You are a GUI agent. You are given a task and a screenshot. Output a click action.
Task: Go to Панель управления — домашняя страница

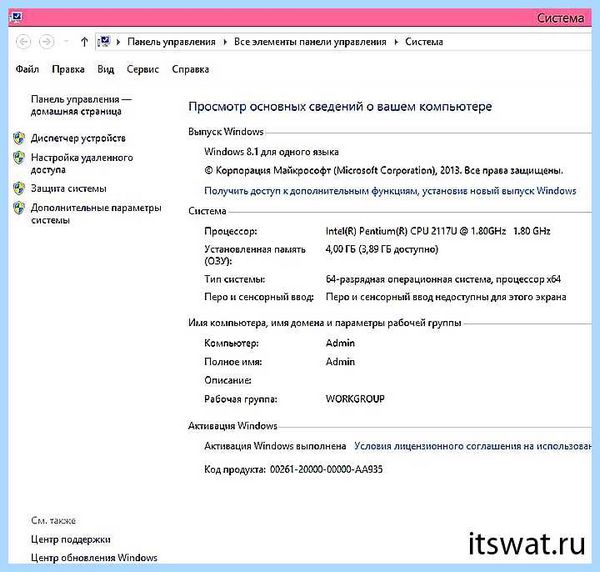(x=81, y=105)
